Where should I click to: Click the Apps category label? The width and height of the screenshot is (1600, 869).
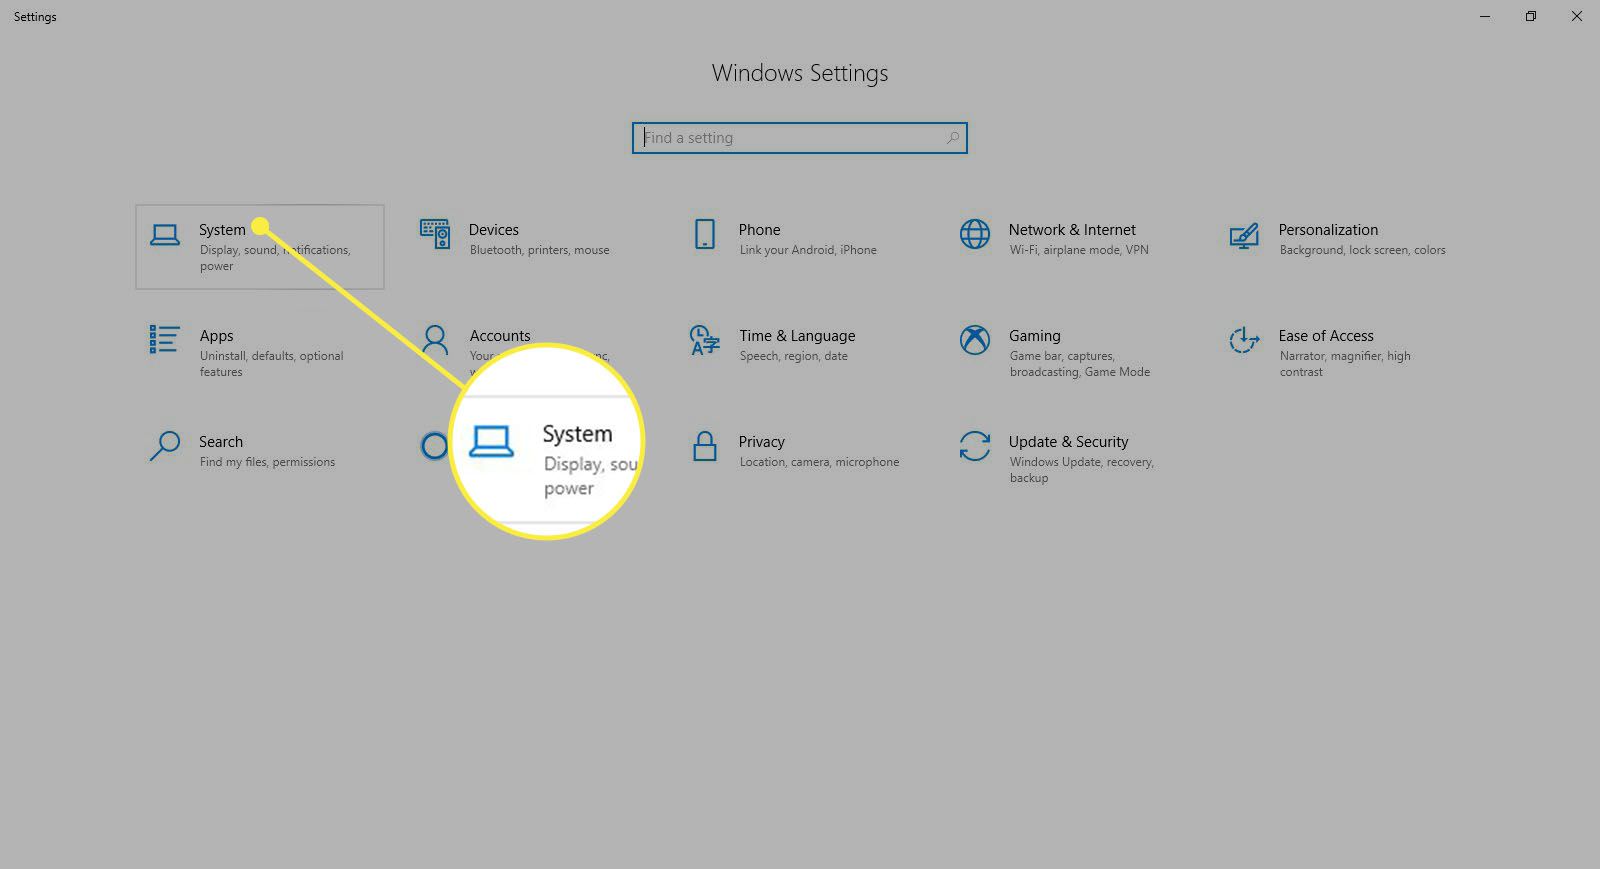click(x=216, y=336)
